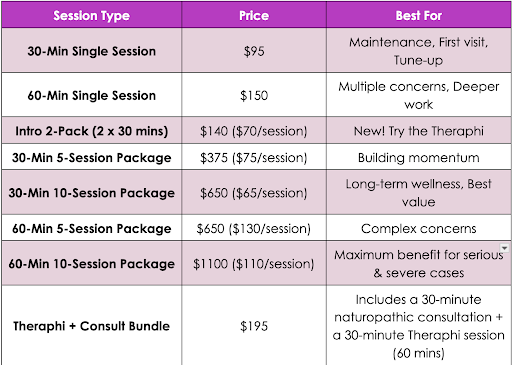
Task: Click the $1100 ($110/session) cell
Action: coord(254,263)
